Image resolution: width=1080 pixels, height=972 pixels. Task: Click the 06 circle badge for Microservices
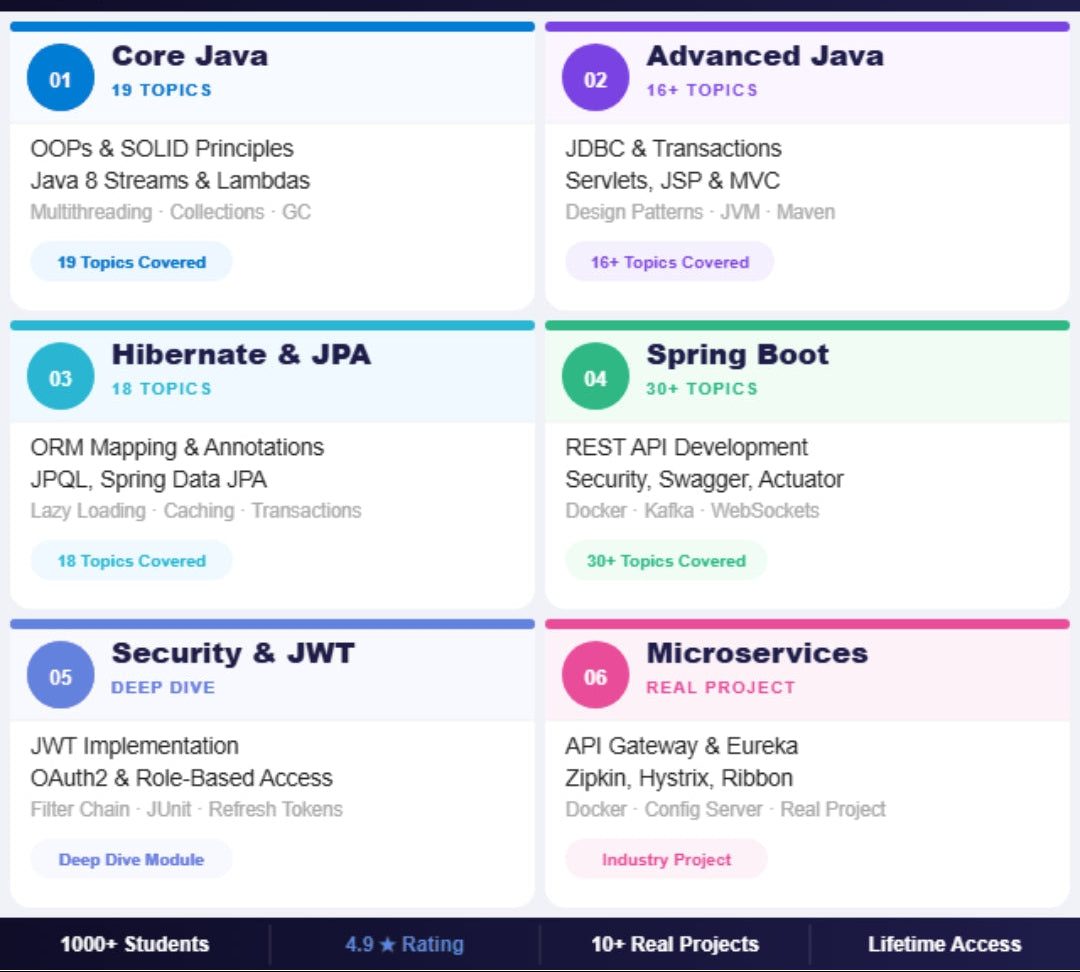[595, 675]
